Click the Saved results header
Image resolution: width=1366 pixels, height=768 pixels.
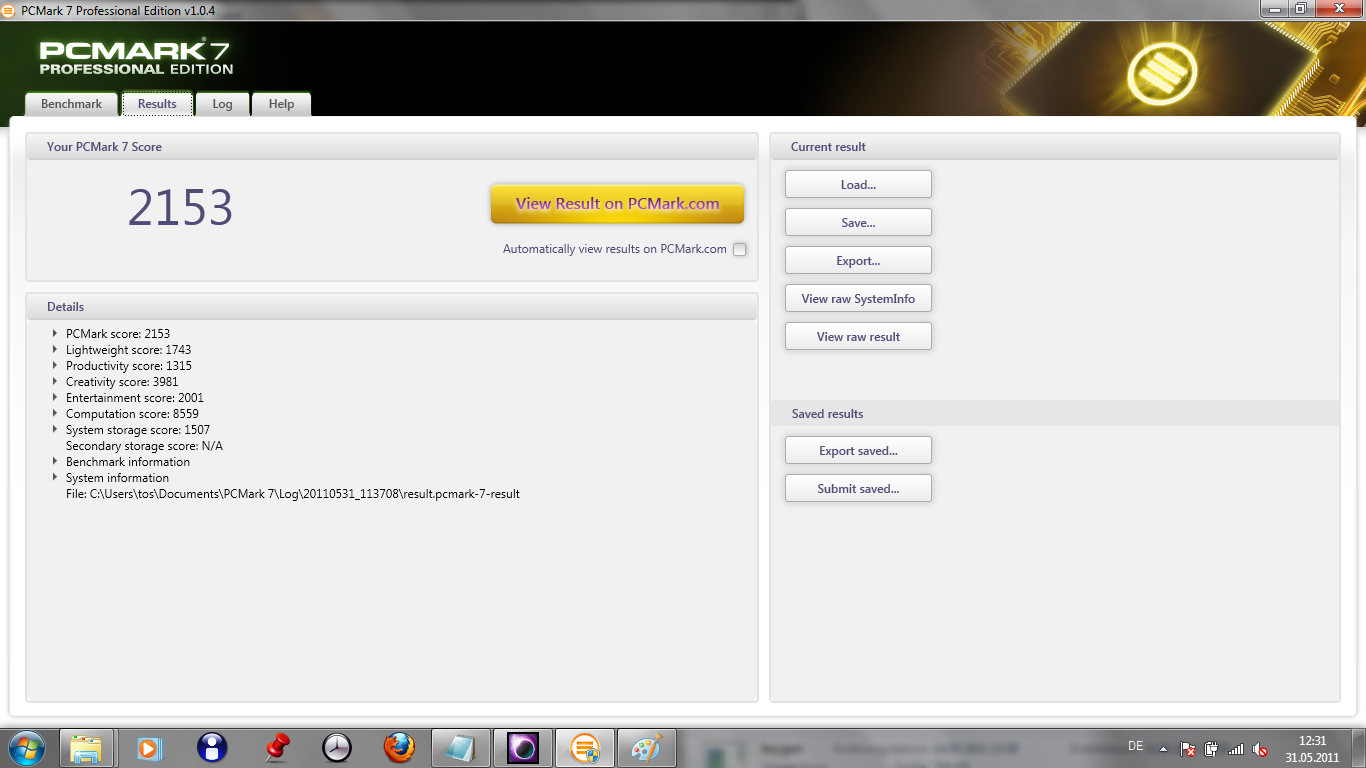click(x=1055, y=414)
